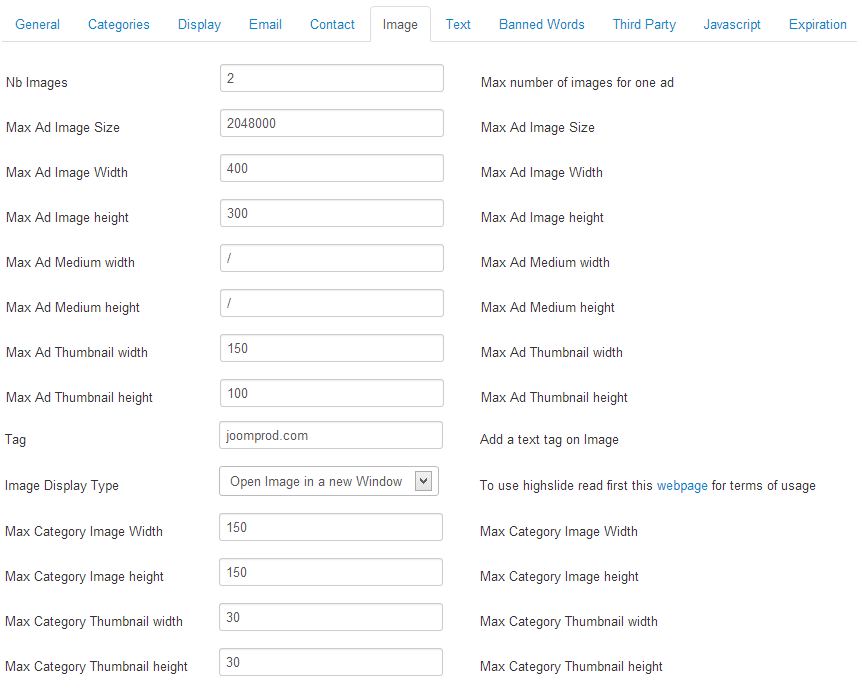Click the Max Category Thumbnail width field

(x=330, y=617)
